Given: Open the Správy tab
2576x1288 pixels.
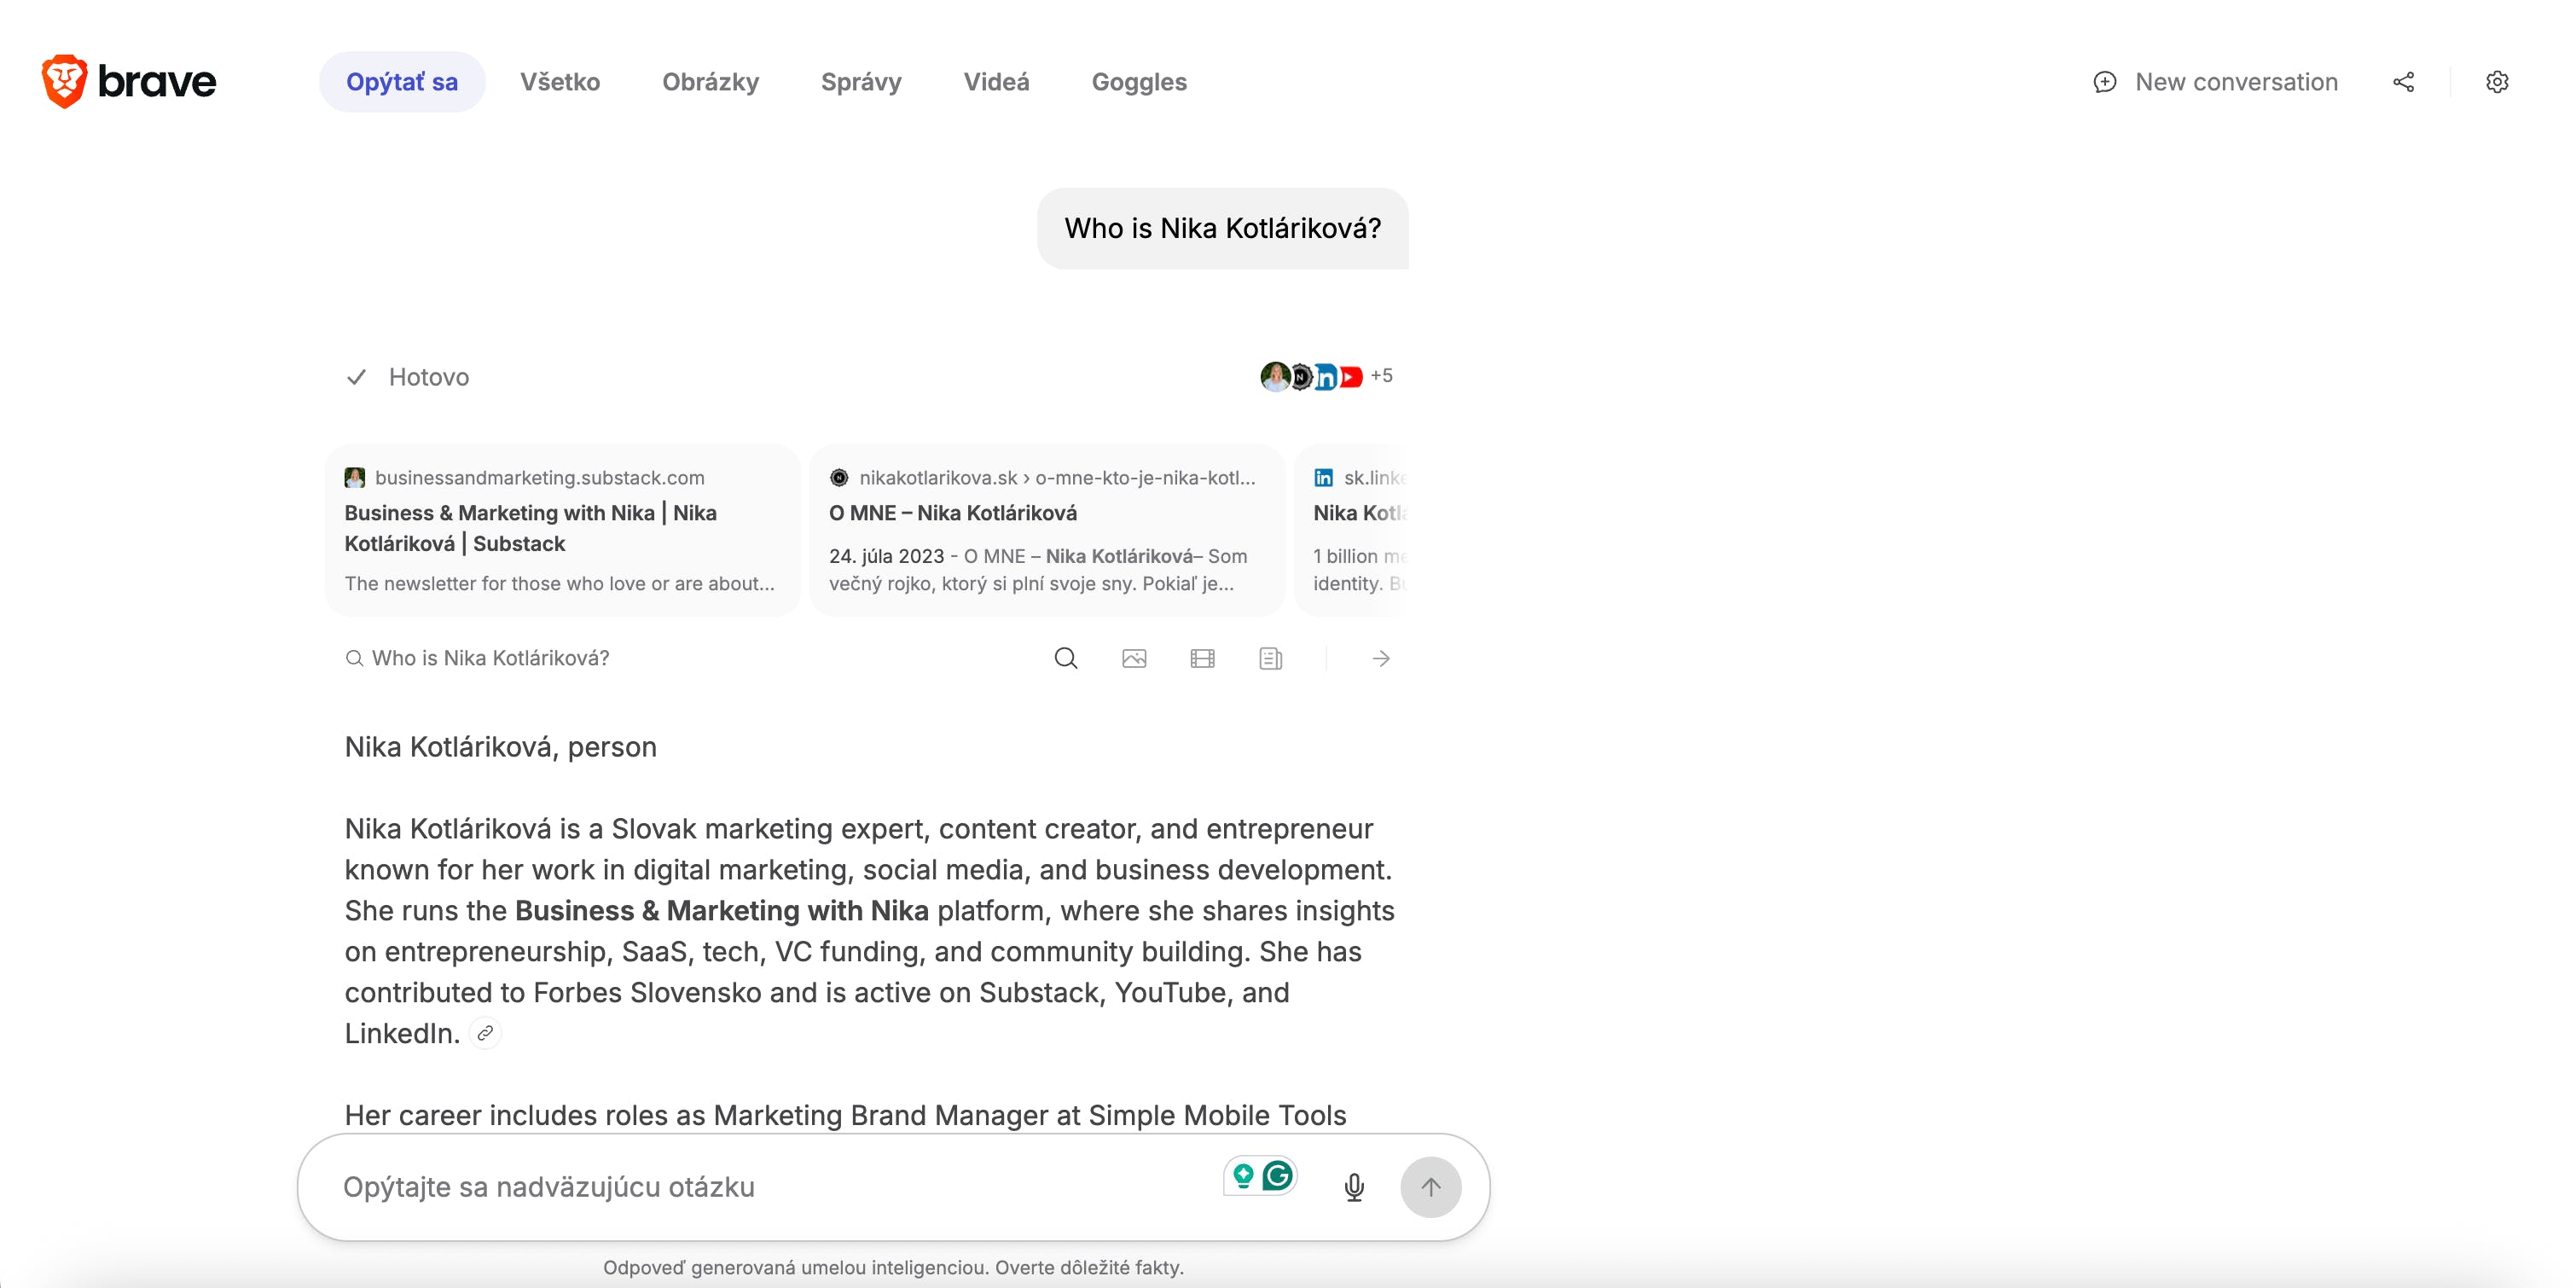Looking at the screenshot, I should coord(861,82).
